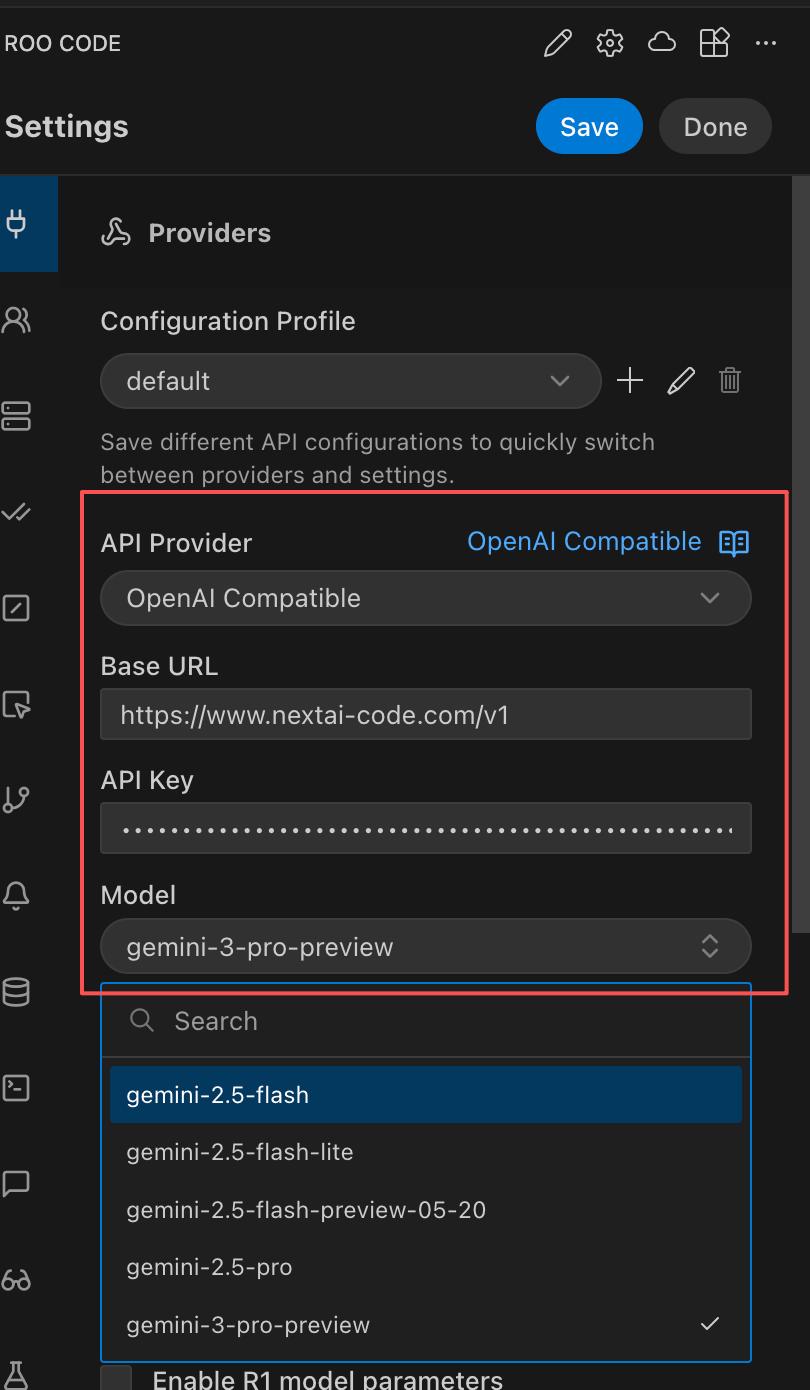This screenshot has width=810, height=1390.
Task: Click the pencil edit icon in the top bar
Action: (x=557, y=43)
